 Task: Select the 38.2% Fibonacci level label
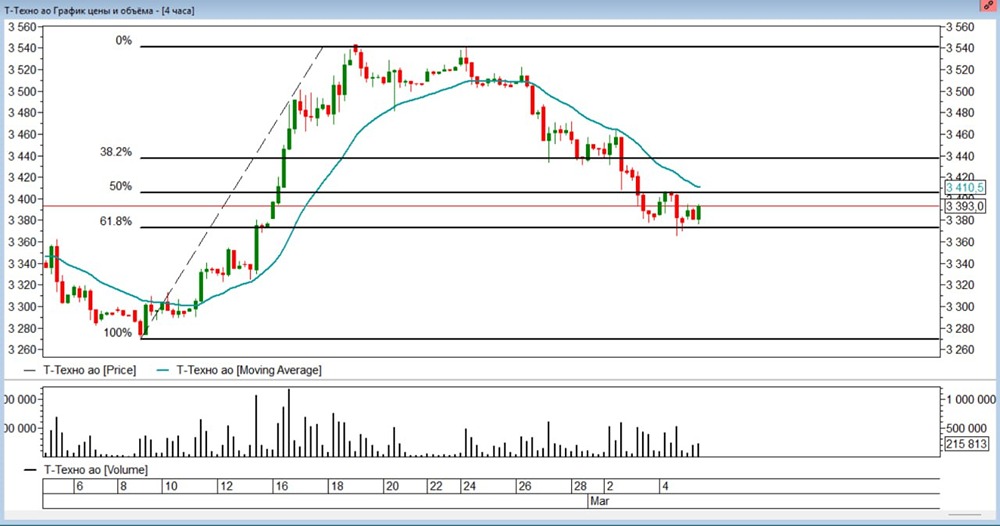point(115,152)
